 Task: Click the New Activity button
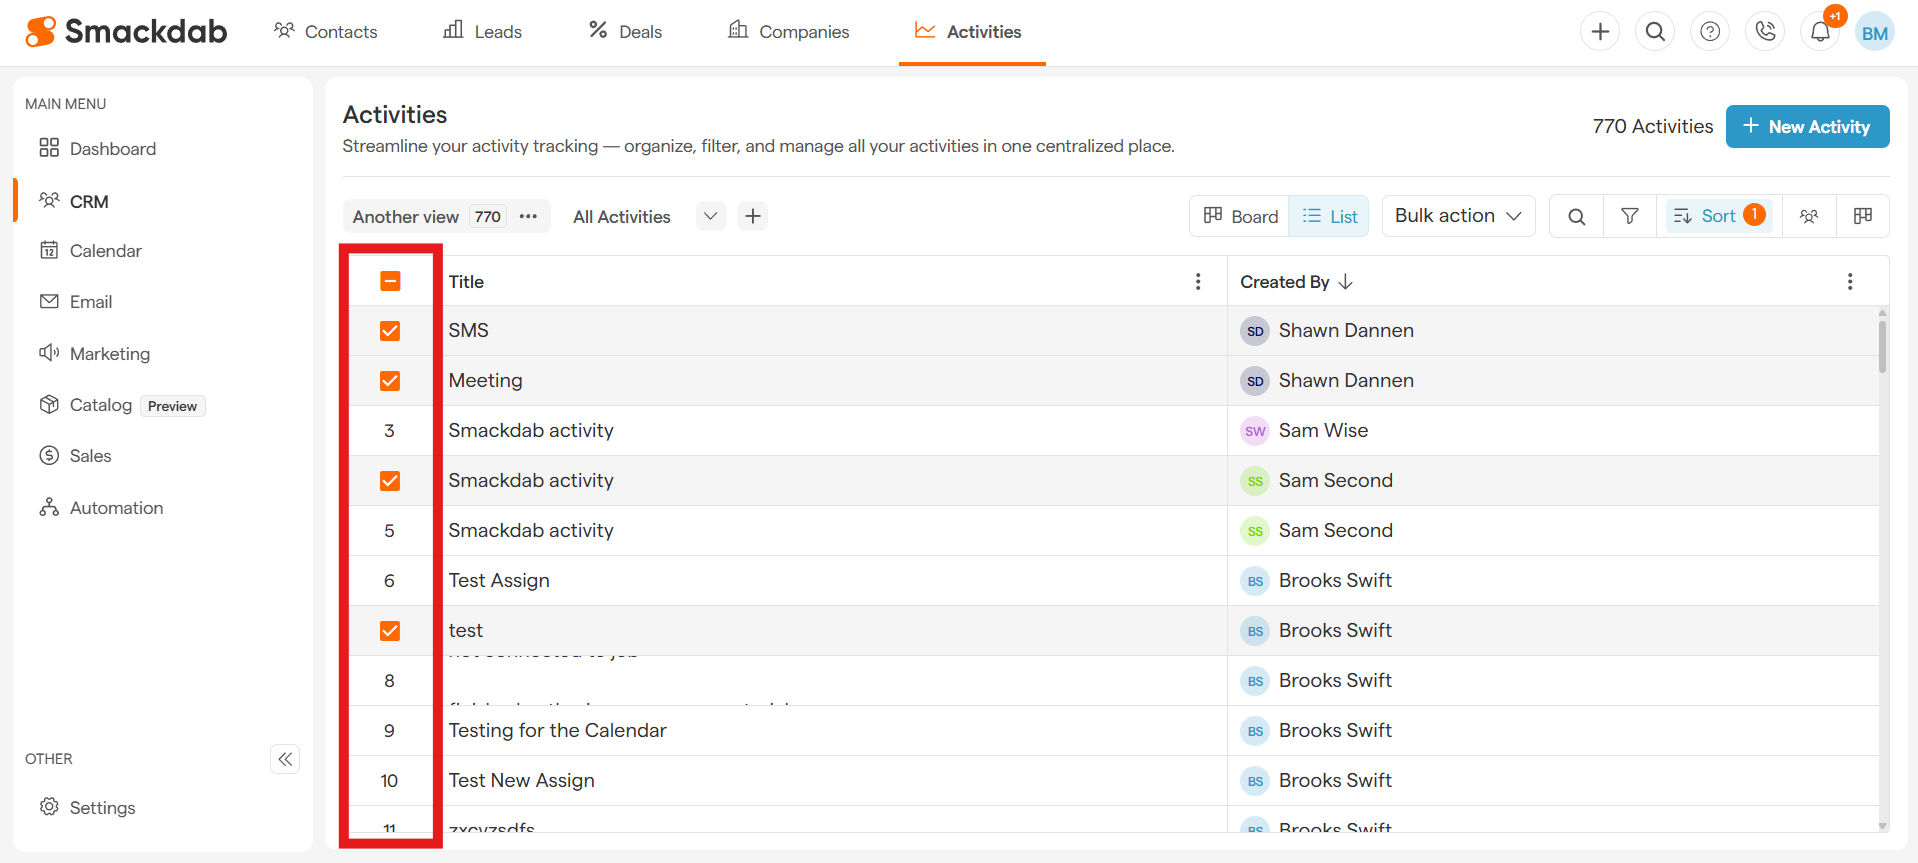[1807, 127]
